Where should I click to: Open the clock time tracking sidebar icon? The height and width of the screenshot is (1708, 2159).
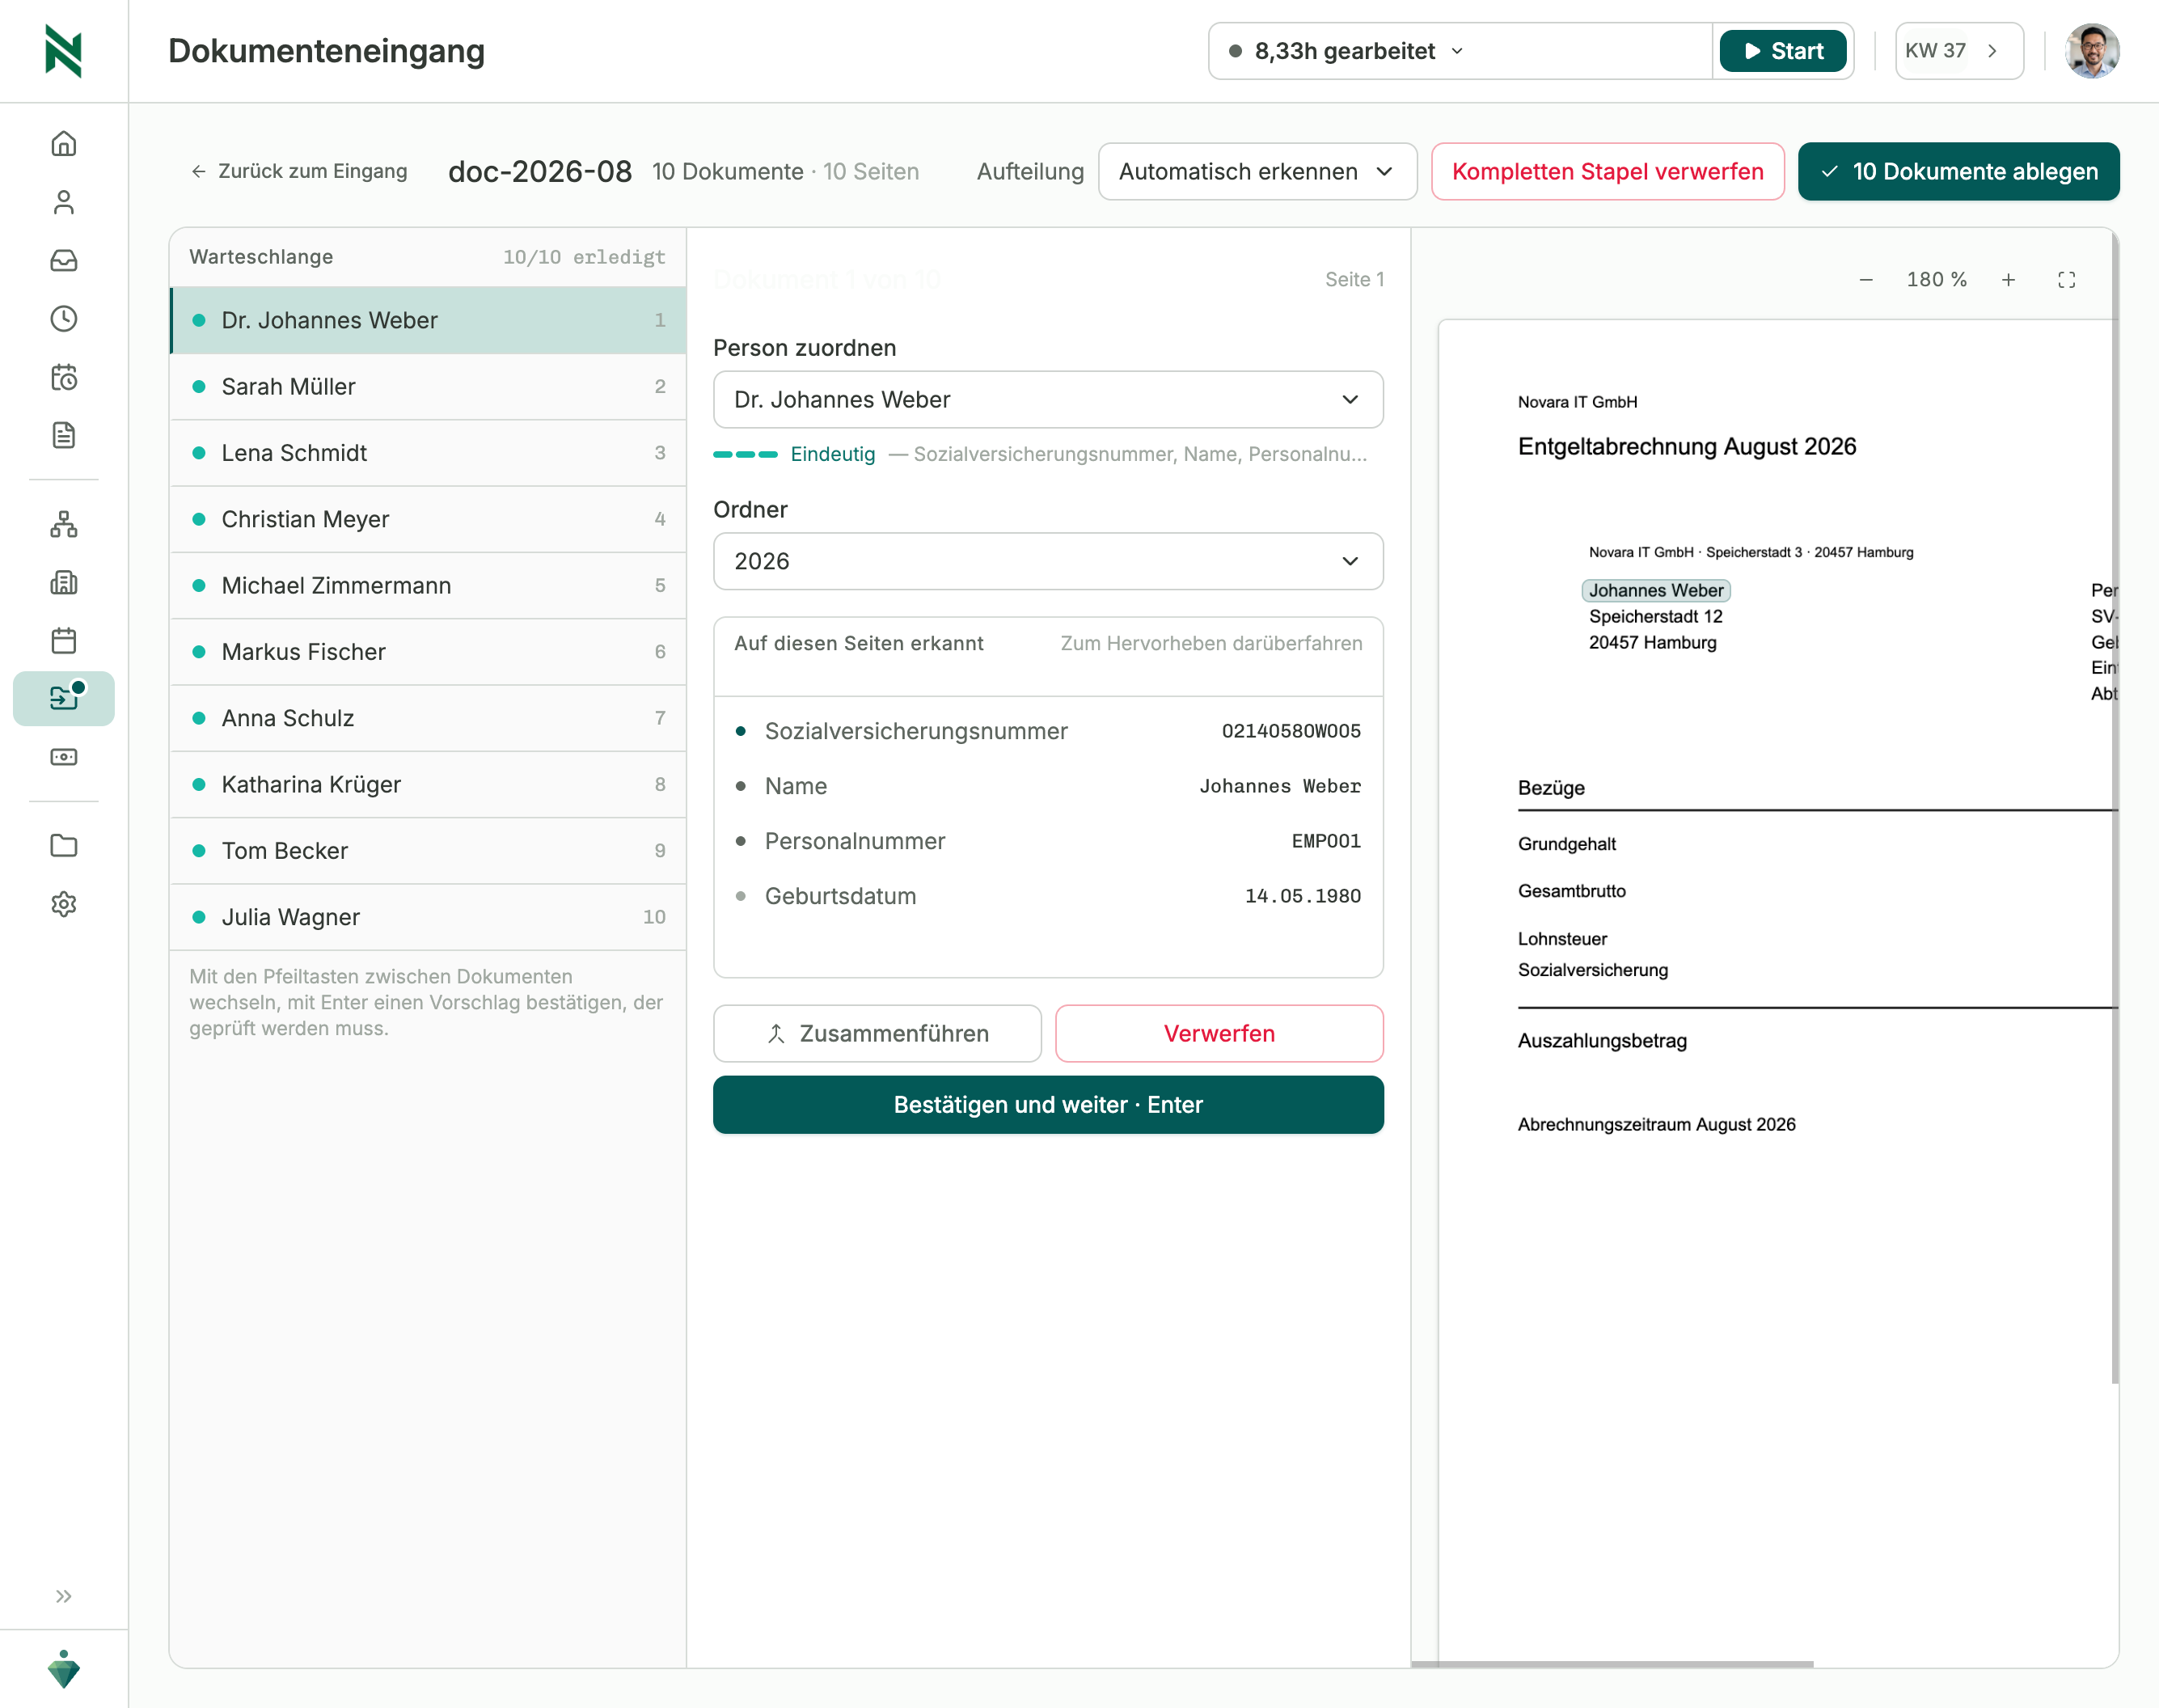(64, 318)
